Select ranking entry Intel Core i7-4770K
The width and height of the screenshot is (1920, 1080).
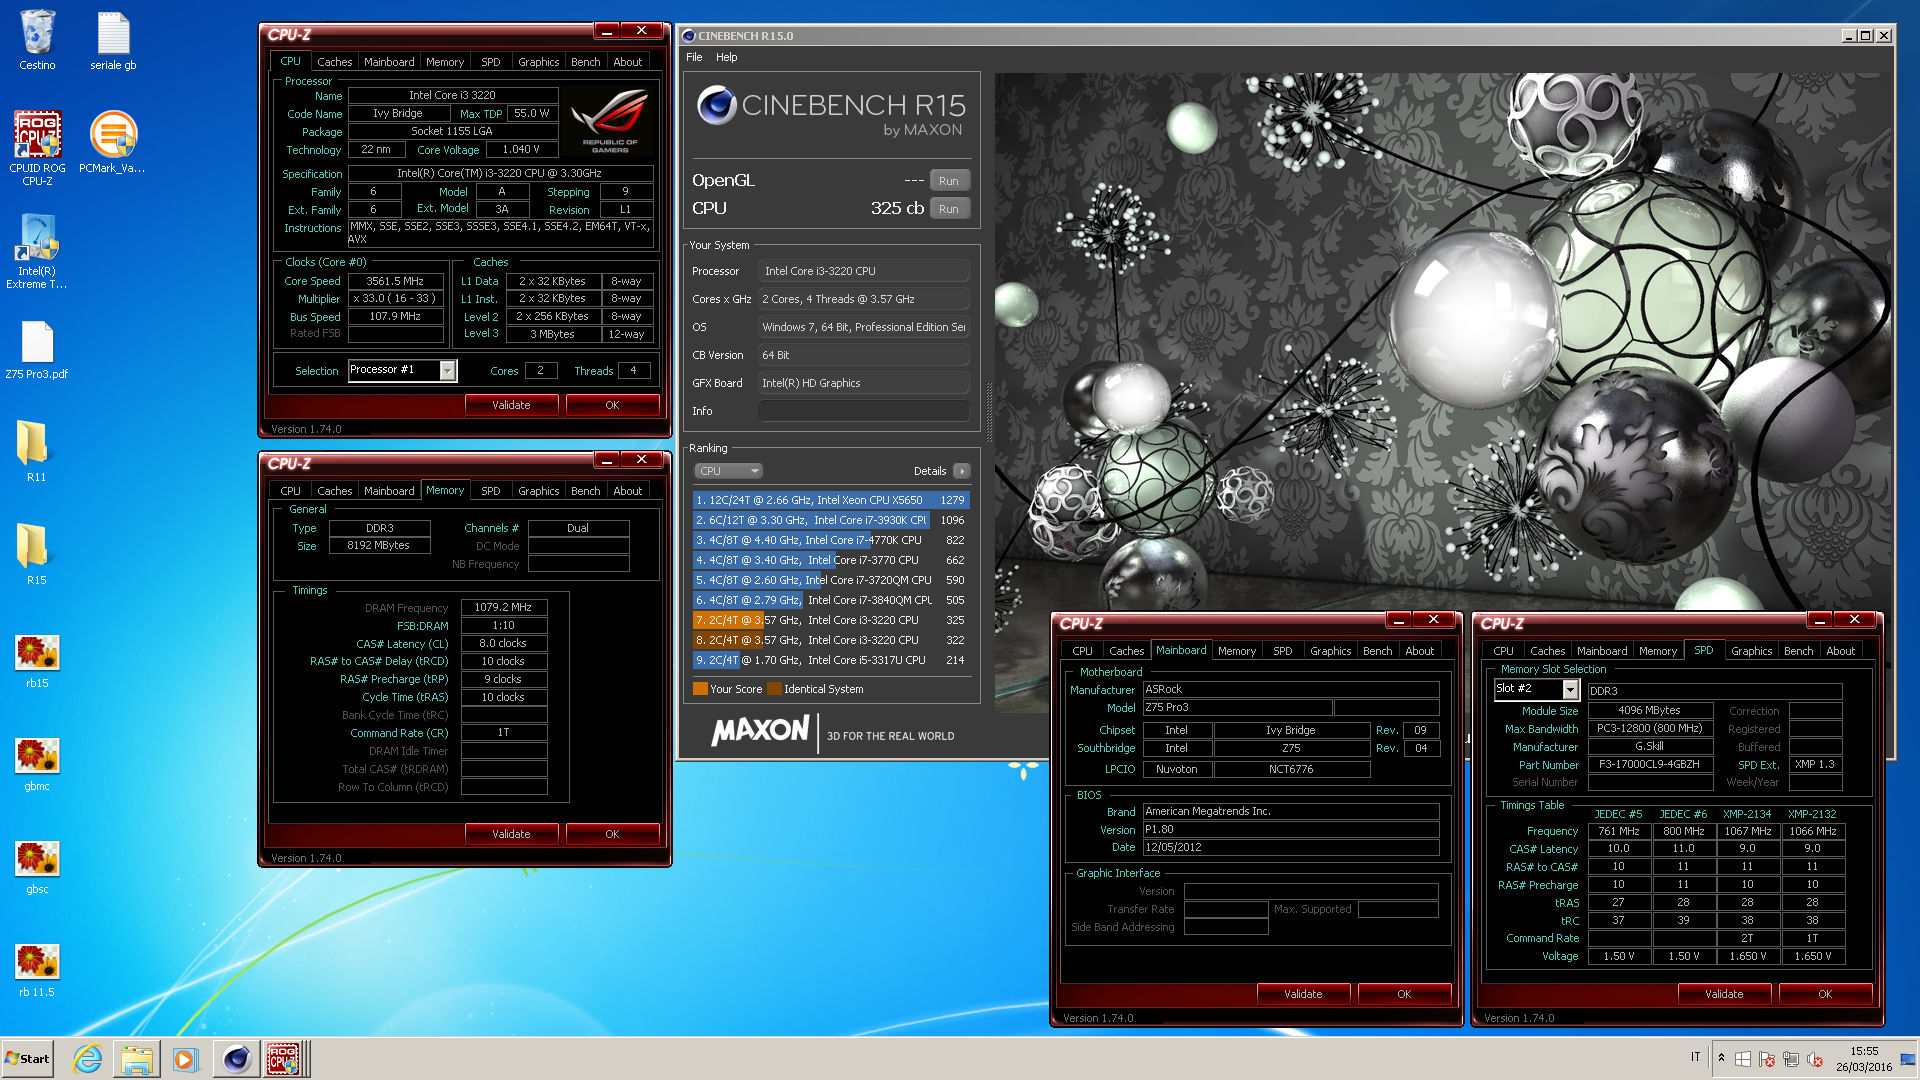coord(830,540)
